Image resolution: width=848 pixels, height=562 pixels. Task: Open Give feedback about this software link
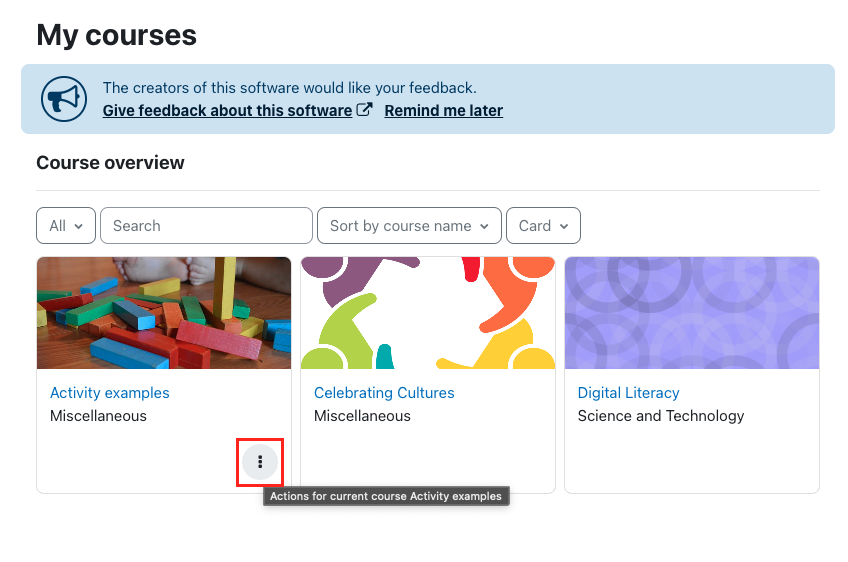pos(227,110)
